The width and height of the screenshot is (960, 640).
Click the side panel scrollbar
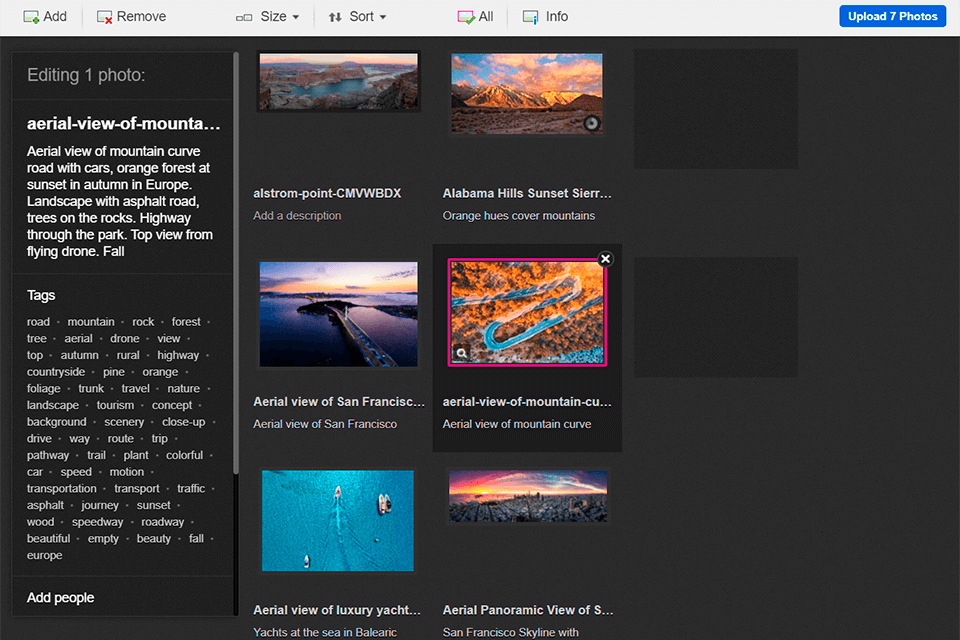(236, 263)
